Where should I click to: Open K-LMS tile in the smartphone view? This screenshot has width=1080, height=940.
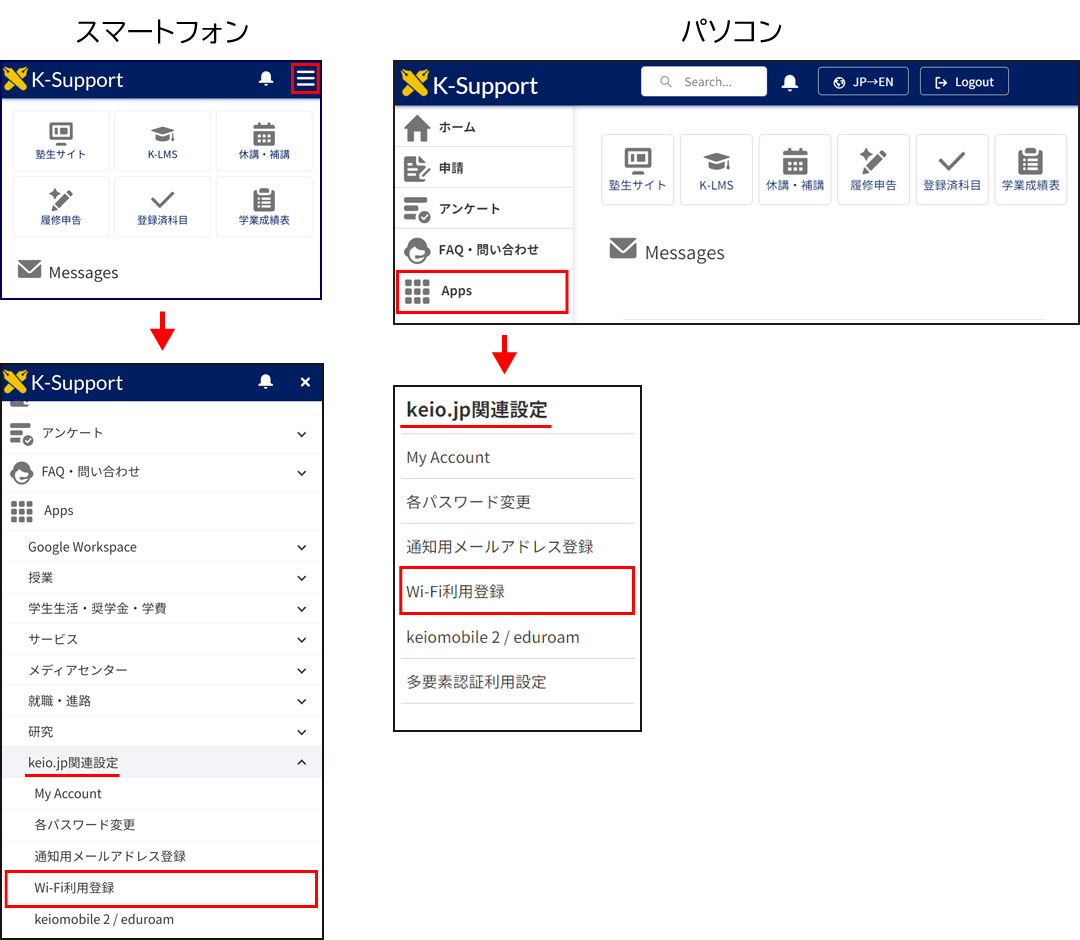pos(162,142)
